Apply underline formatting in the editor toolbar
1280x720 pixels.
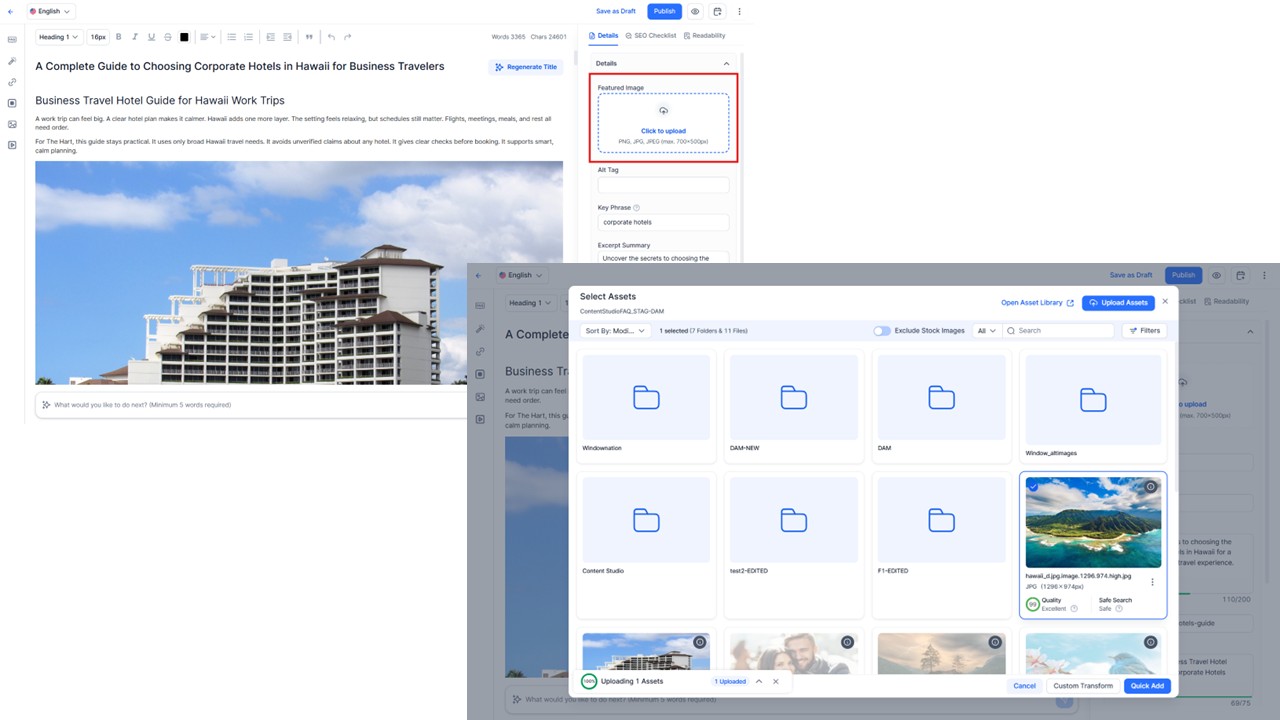point(151,37)
